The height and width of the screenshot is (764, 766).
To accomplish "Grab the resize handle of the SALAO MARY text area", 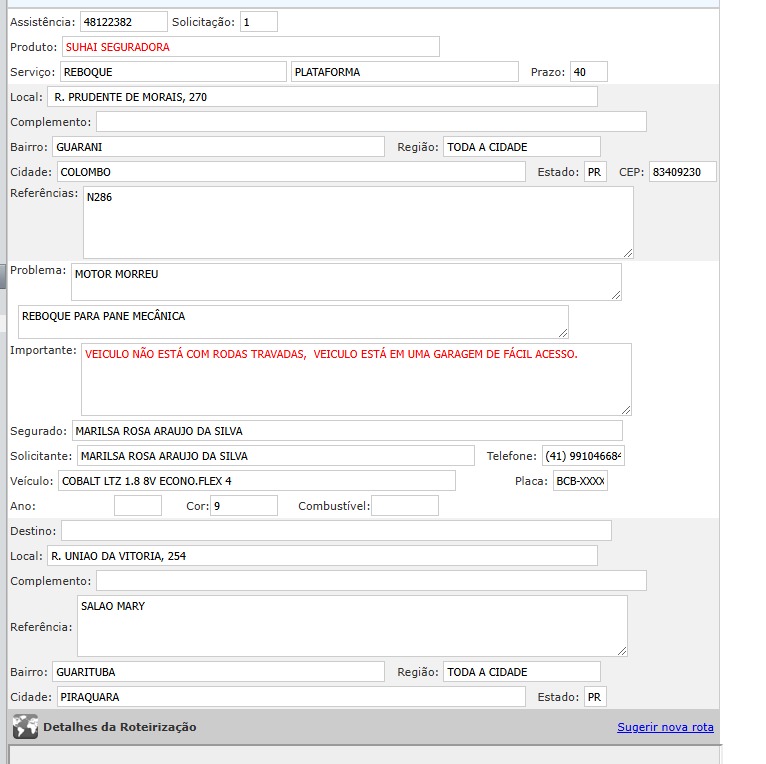I will coord(621,650).
